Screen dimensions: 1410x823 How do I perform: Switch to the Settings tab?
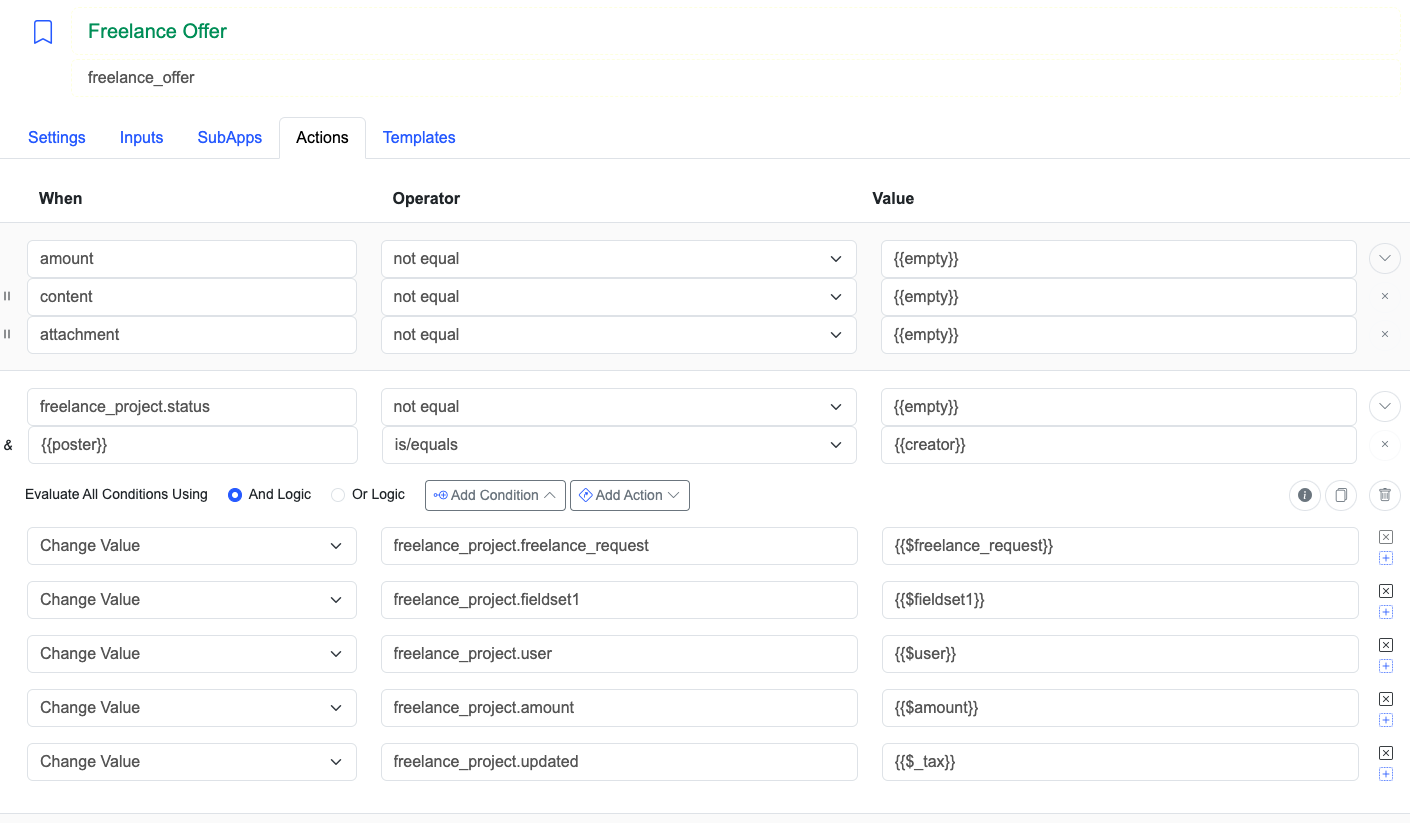click(x=57, y=138)
